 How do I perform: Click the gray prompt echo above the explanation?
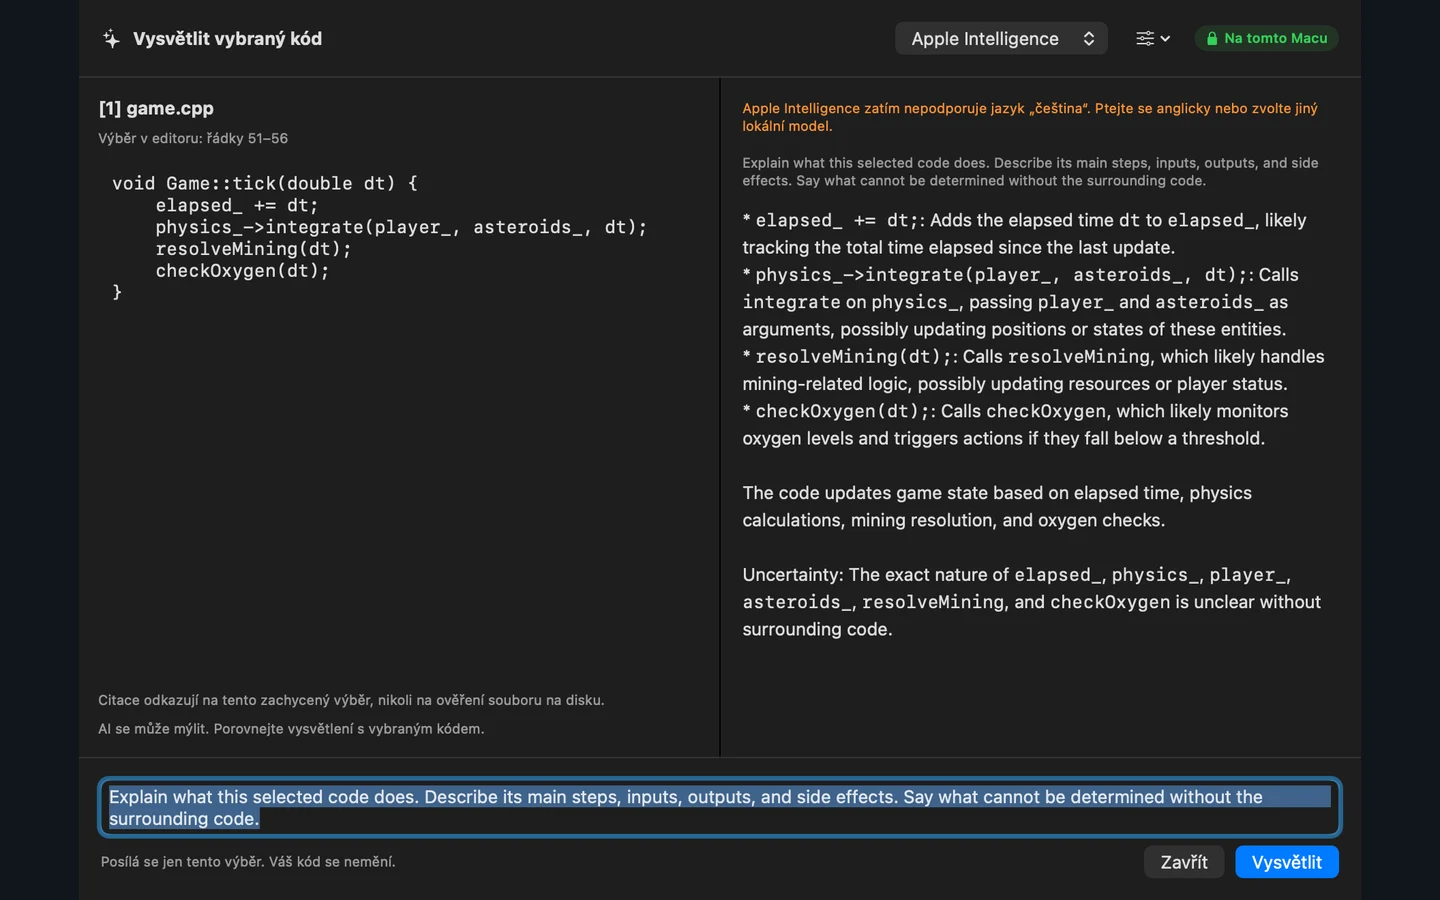[1030, 172]
